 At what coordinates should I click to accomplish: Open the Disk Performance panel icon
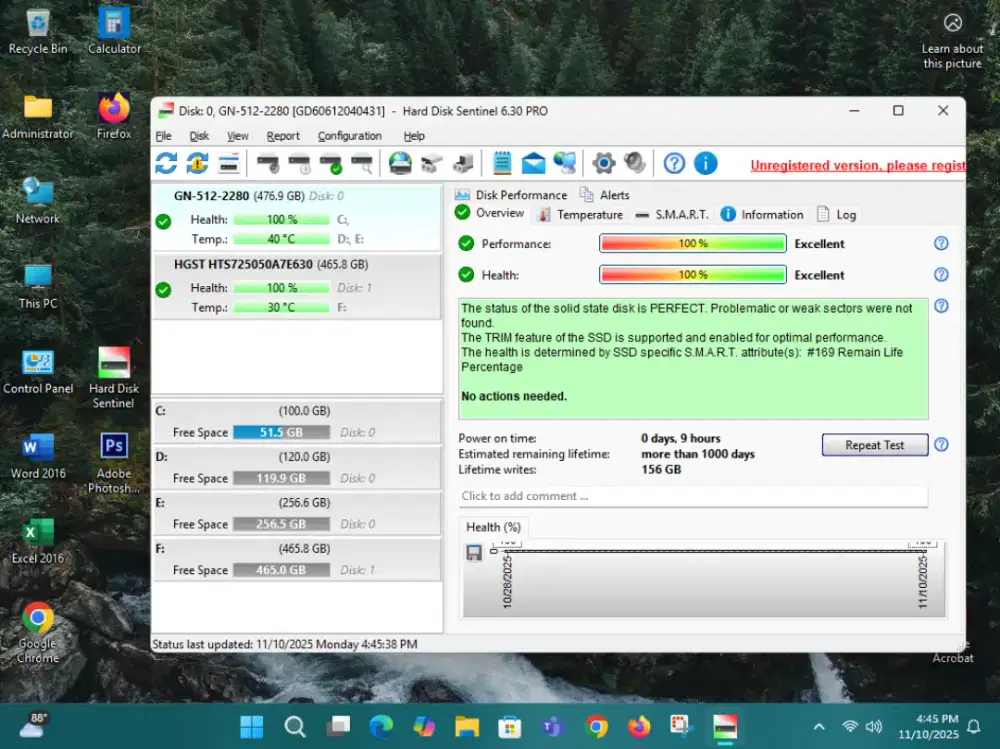[x=461, y=195]
